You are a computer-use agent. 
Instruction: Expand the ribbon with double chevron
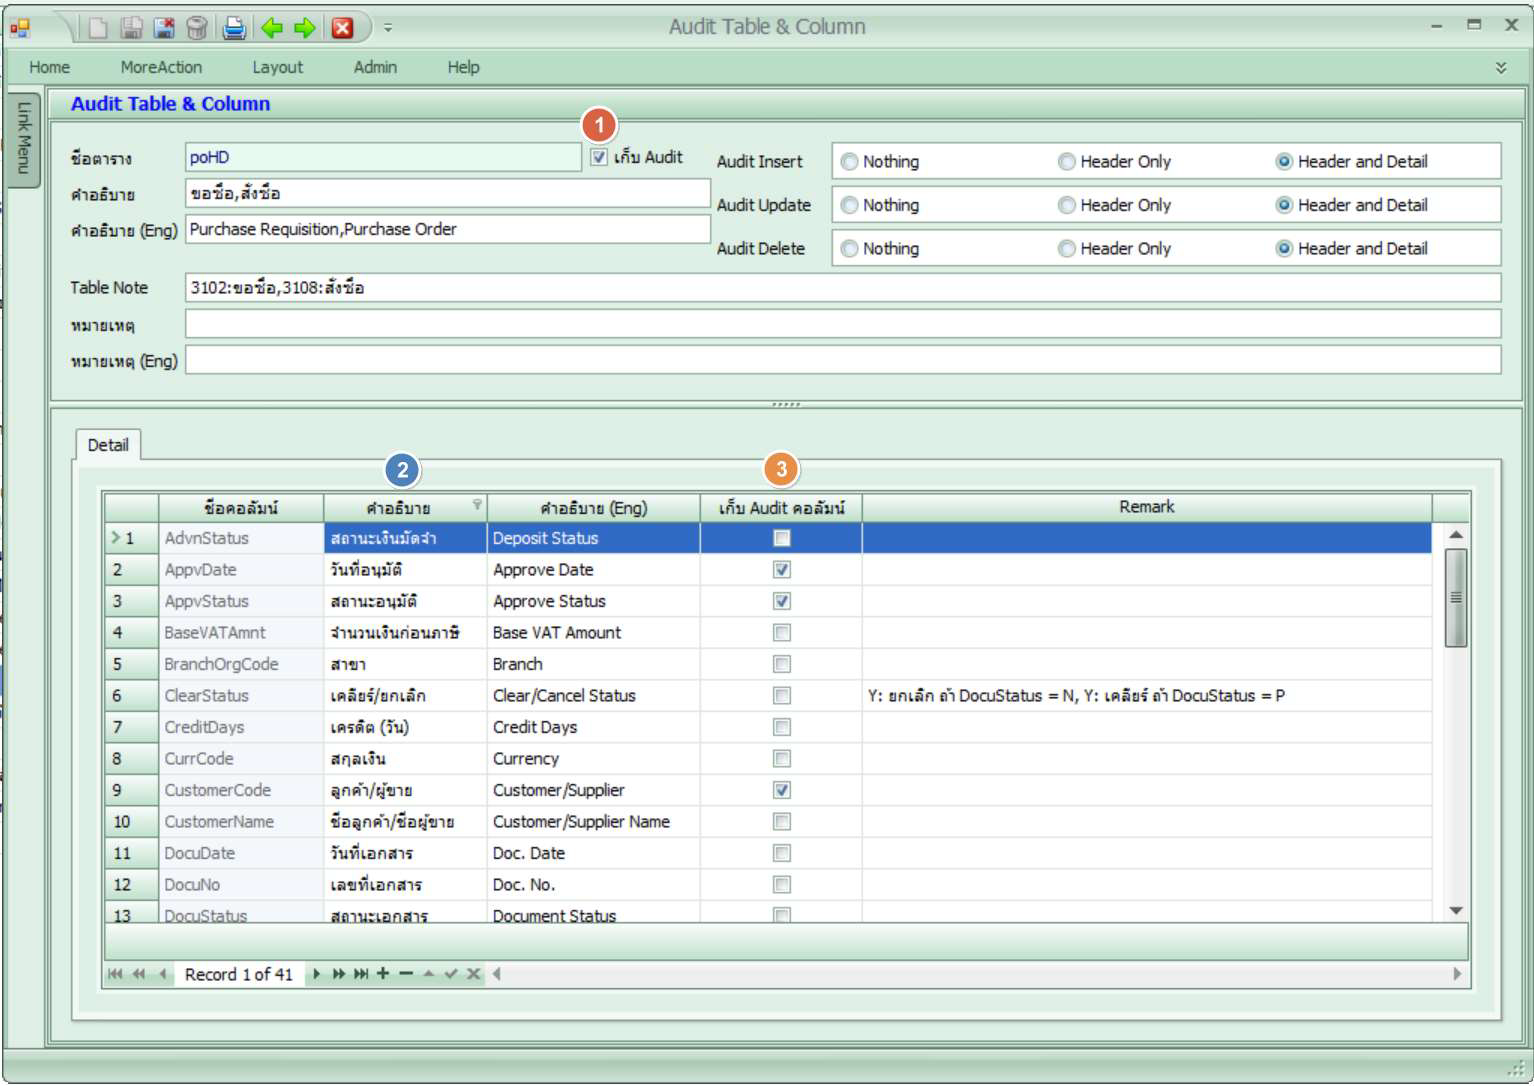(1500, 68)
